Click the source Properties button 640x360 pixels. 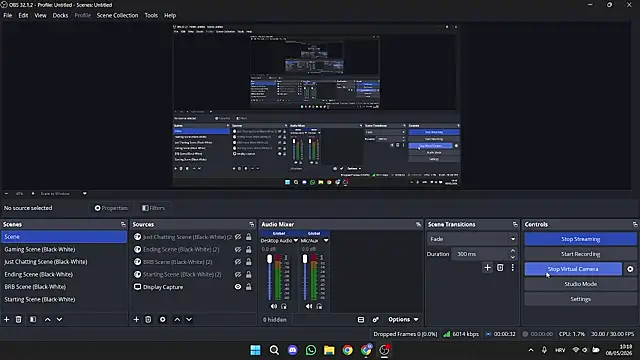pos(111,208)
